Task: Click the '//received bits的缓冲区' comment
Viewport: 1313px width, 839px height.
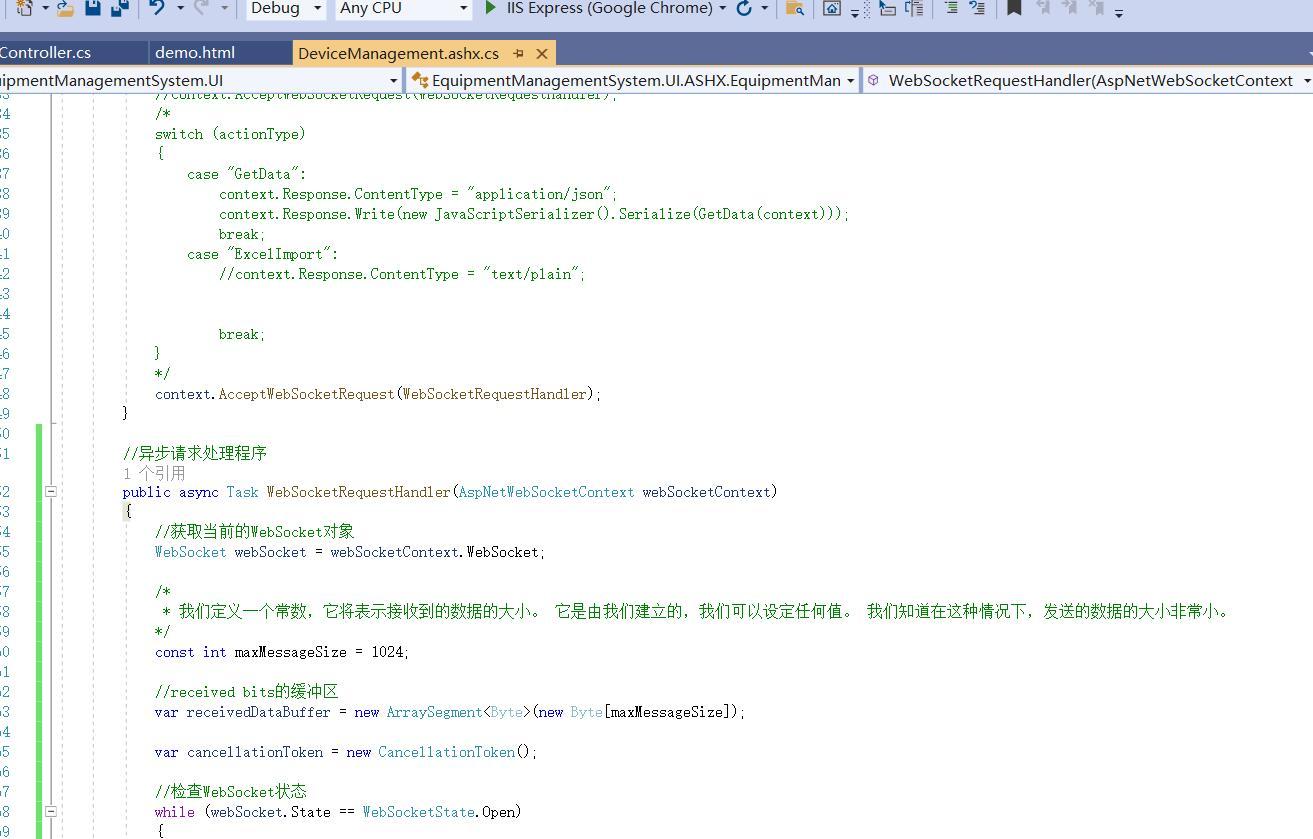Action: (x=246, y=691)
